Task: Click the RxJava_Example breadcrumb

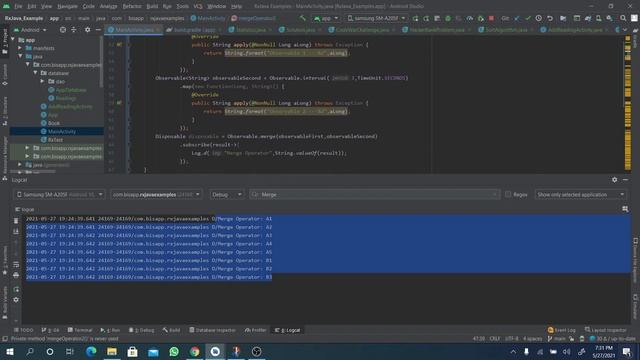Action: coord(24,18)
